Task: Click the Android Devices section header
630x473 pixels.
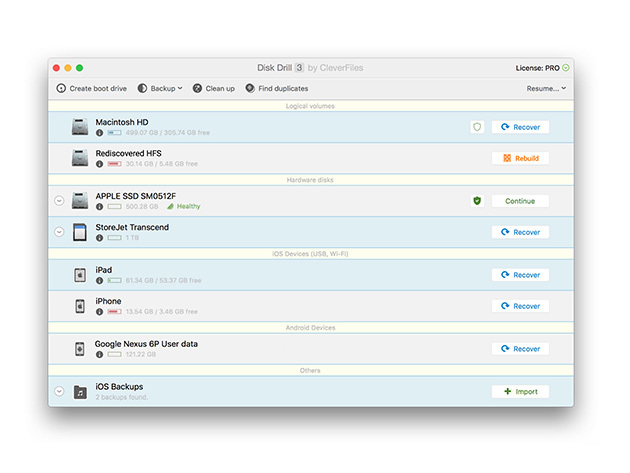Action: coord(310,328)
